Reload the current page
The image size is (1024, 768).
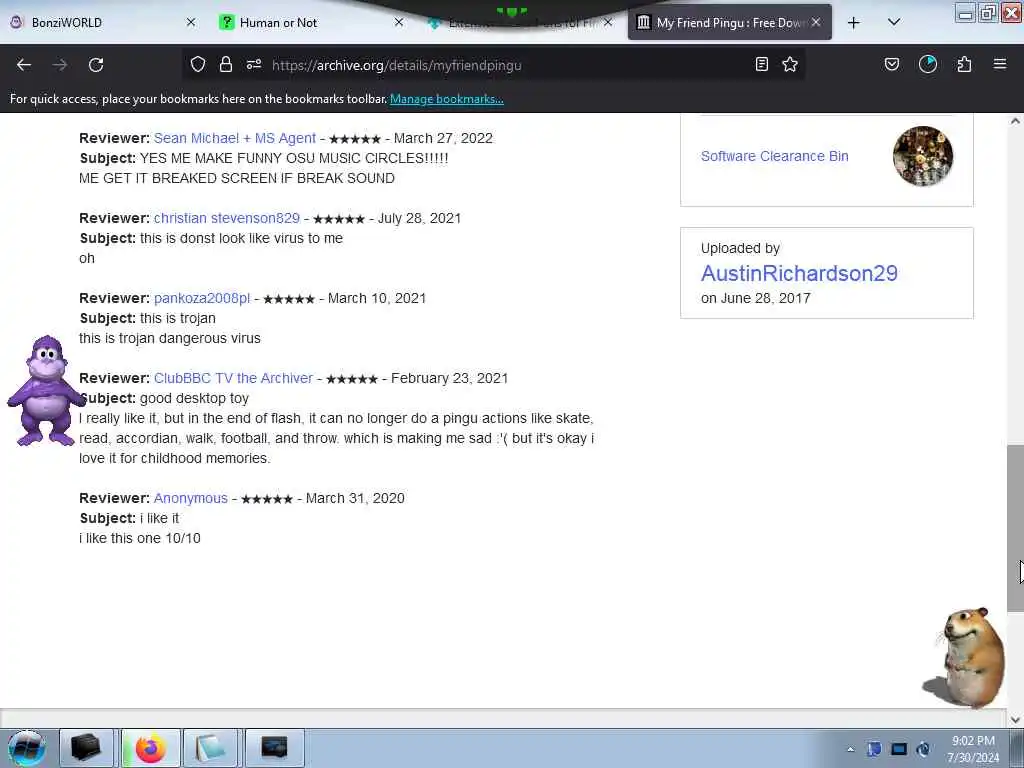click(x=96, y=65)
